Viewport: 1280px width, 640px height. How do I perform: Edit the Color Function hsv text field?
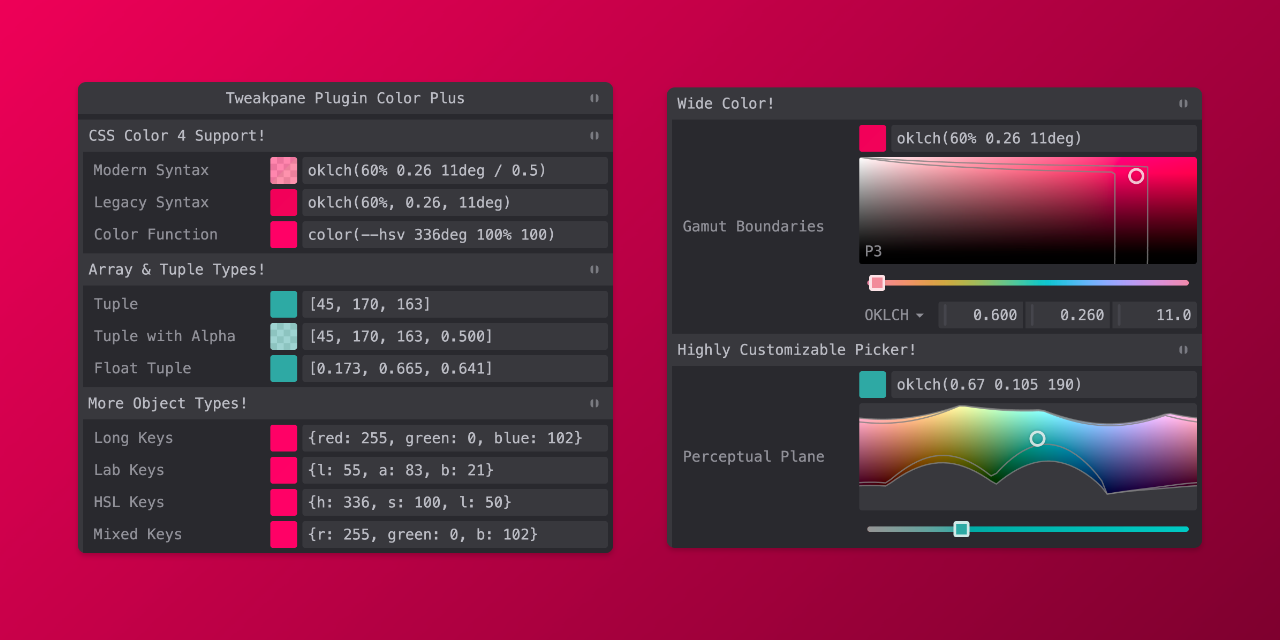(455, 234)
